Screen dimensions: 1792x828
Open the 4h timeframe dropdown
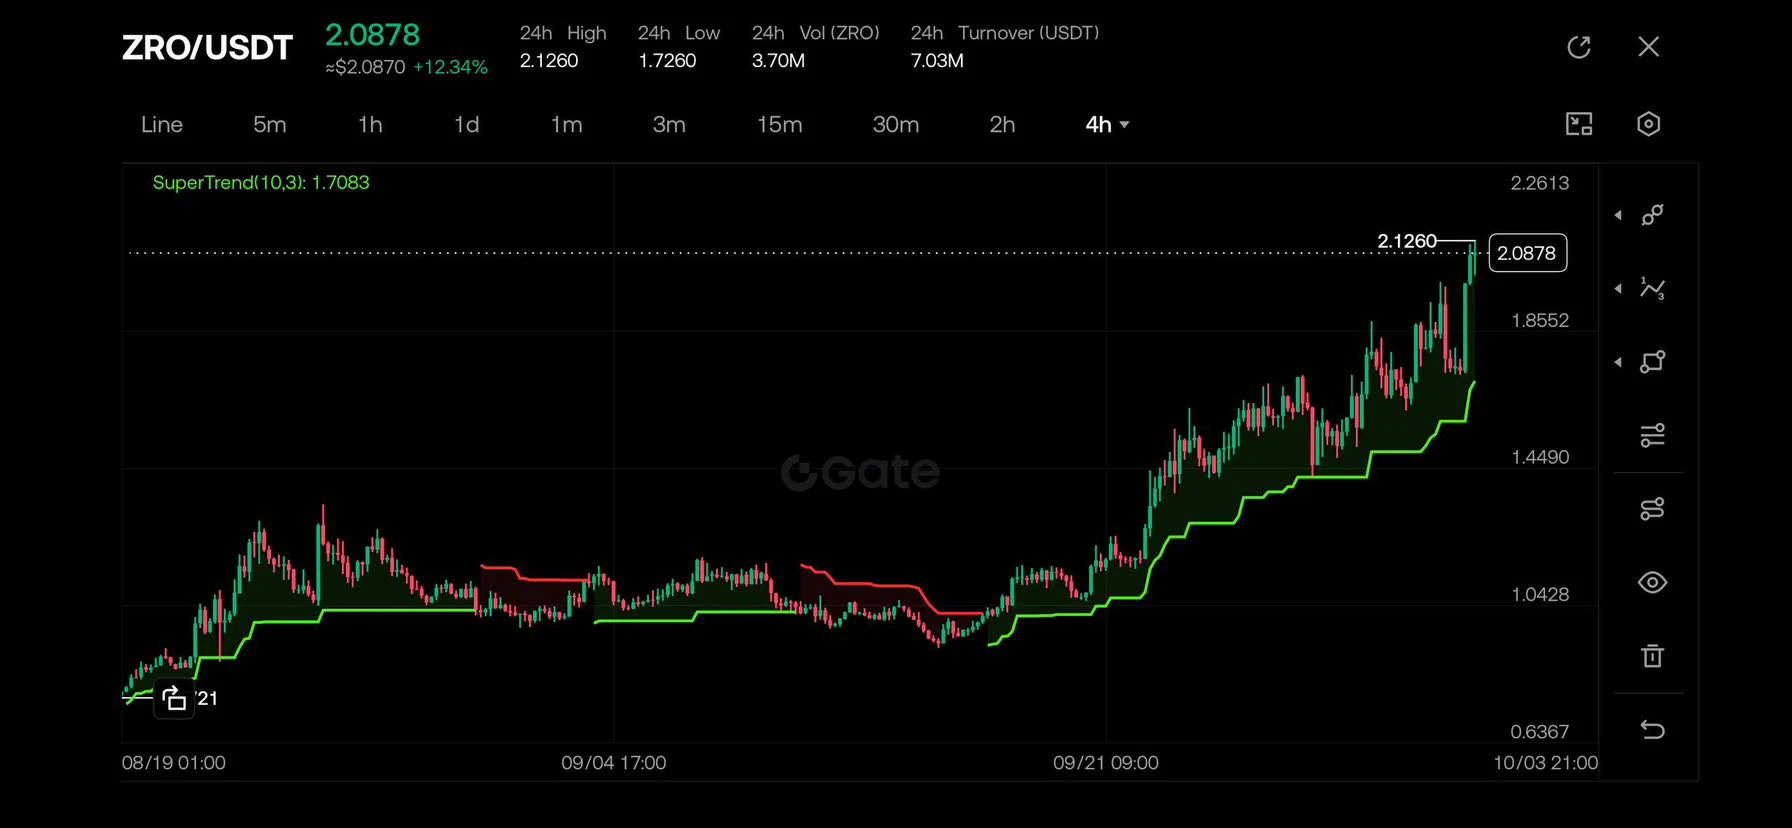1107,124
